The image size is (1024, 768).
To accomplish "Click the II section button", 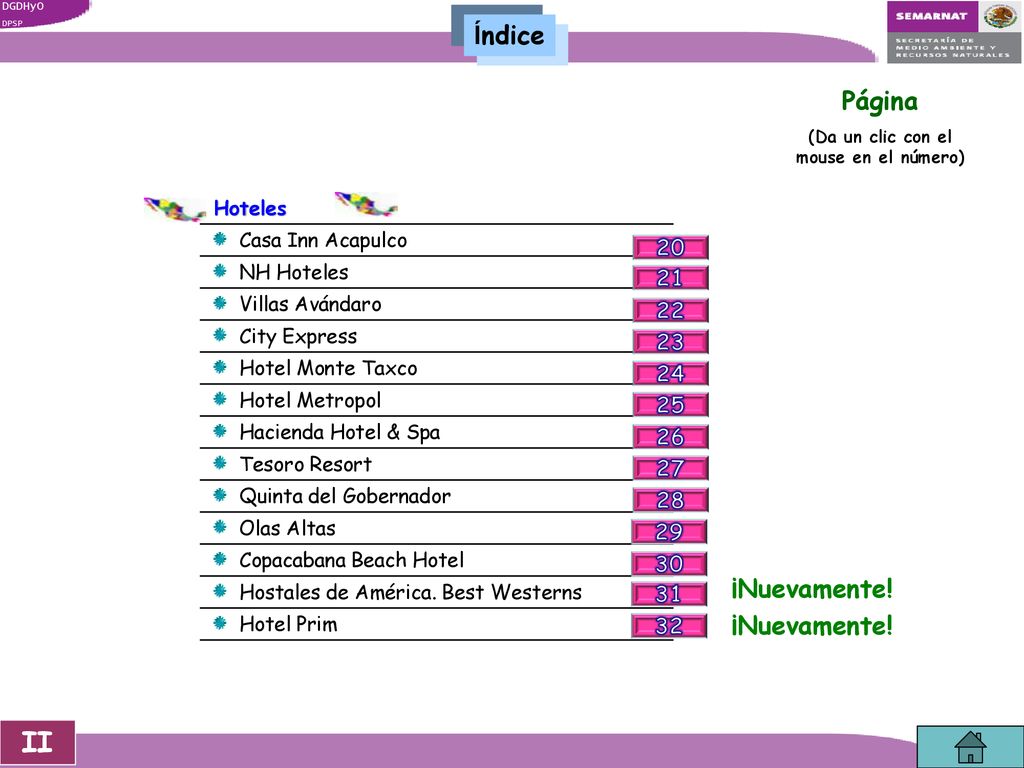I will [x=38, y=743].
